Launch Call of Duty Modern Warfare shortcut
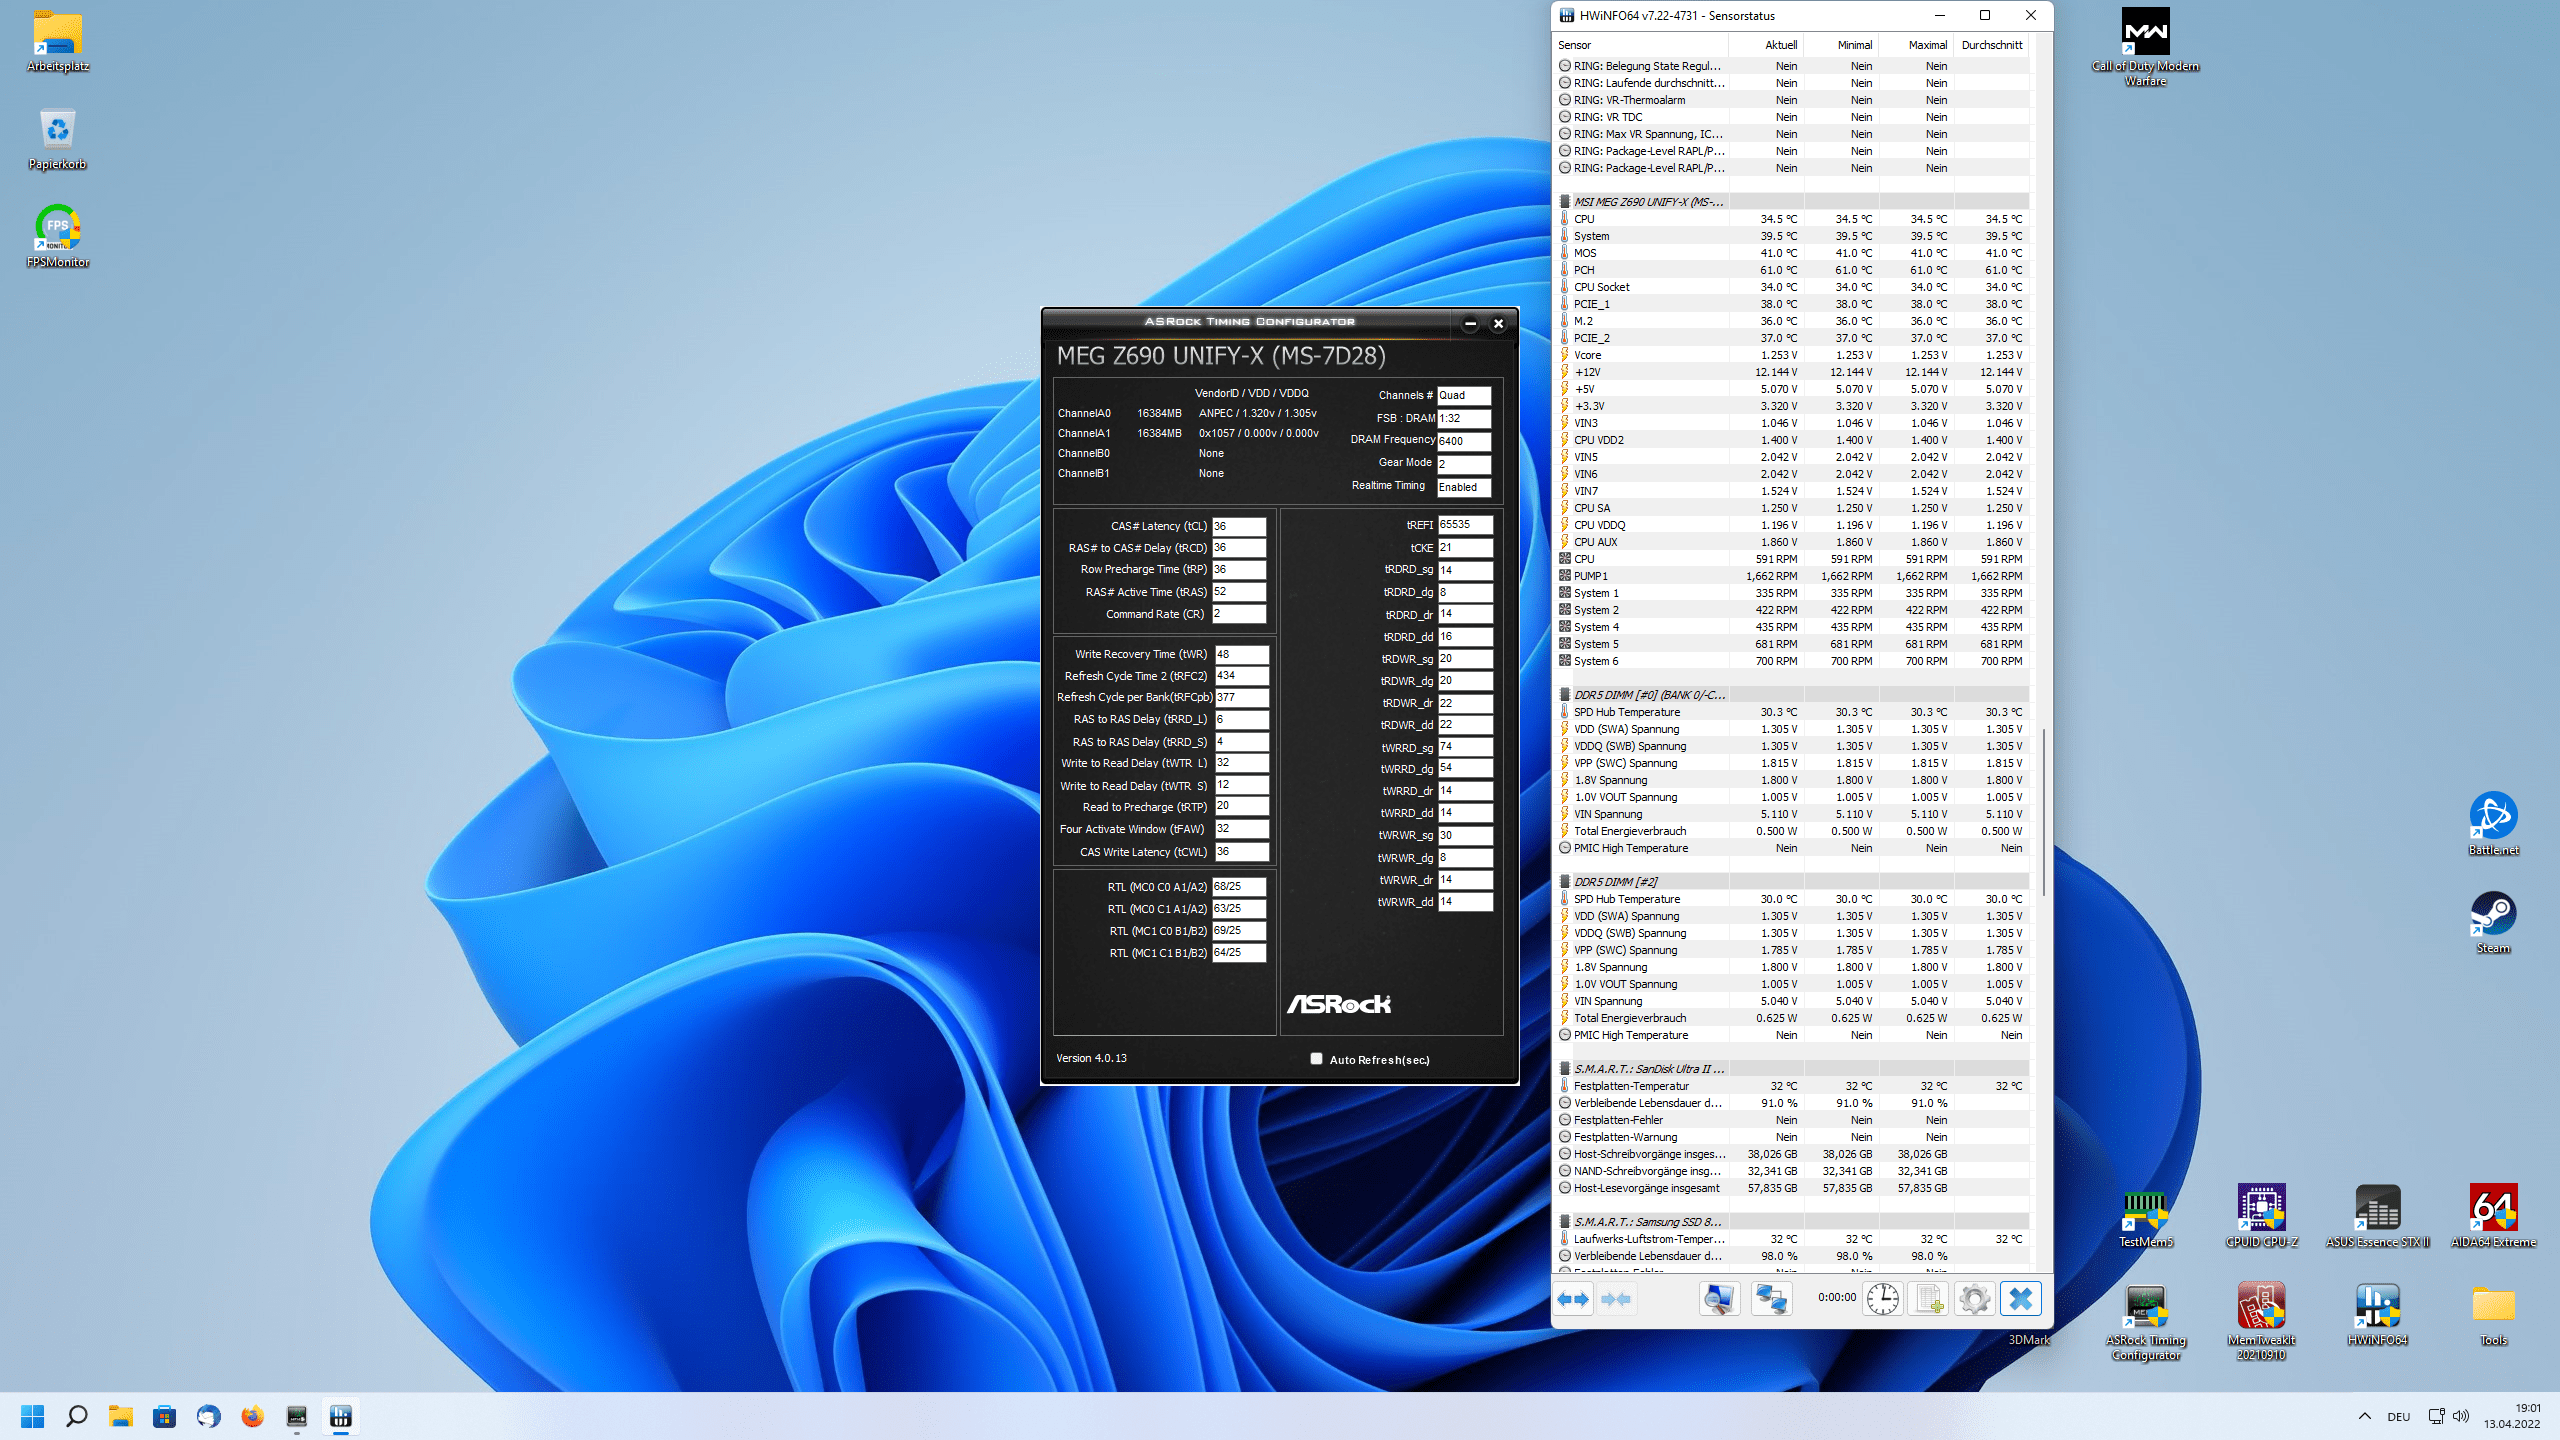Image resolution: width=2560 pixels, height=1440 pixels. [2145, 48]
